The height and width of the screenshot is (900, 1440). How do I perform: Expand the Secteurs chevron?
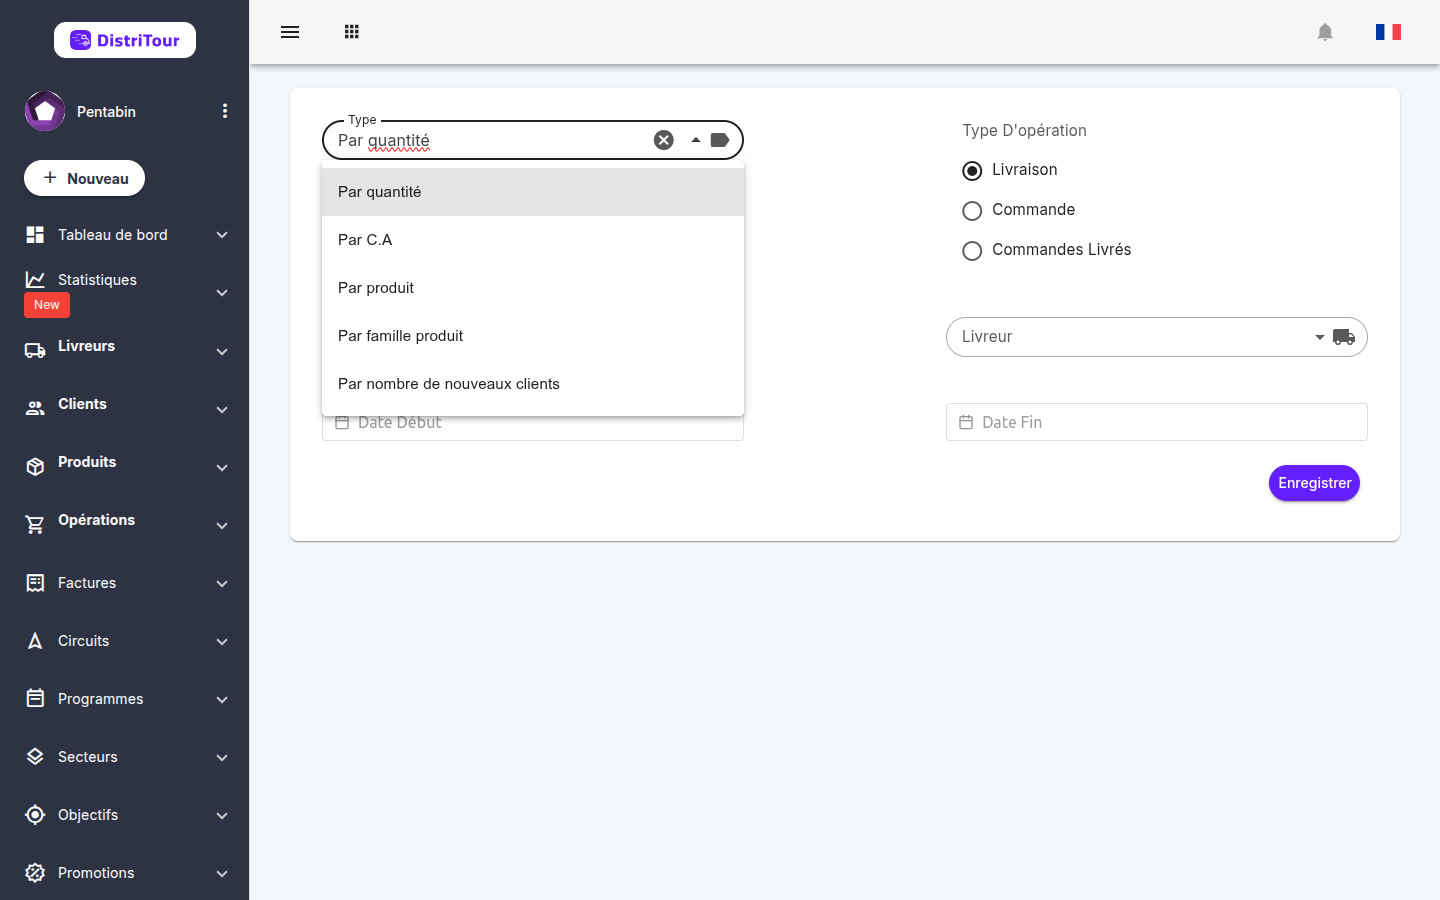point(222,758)
